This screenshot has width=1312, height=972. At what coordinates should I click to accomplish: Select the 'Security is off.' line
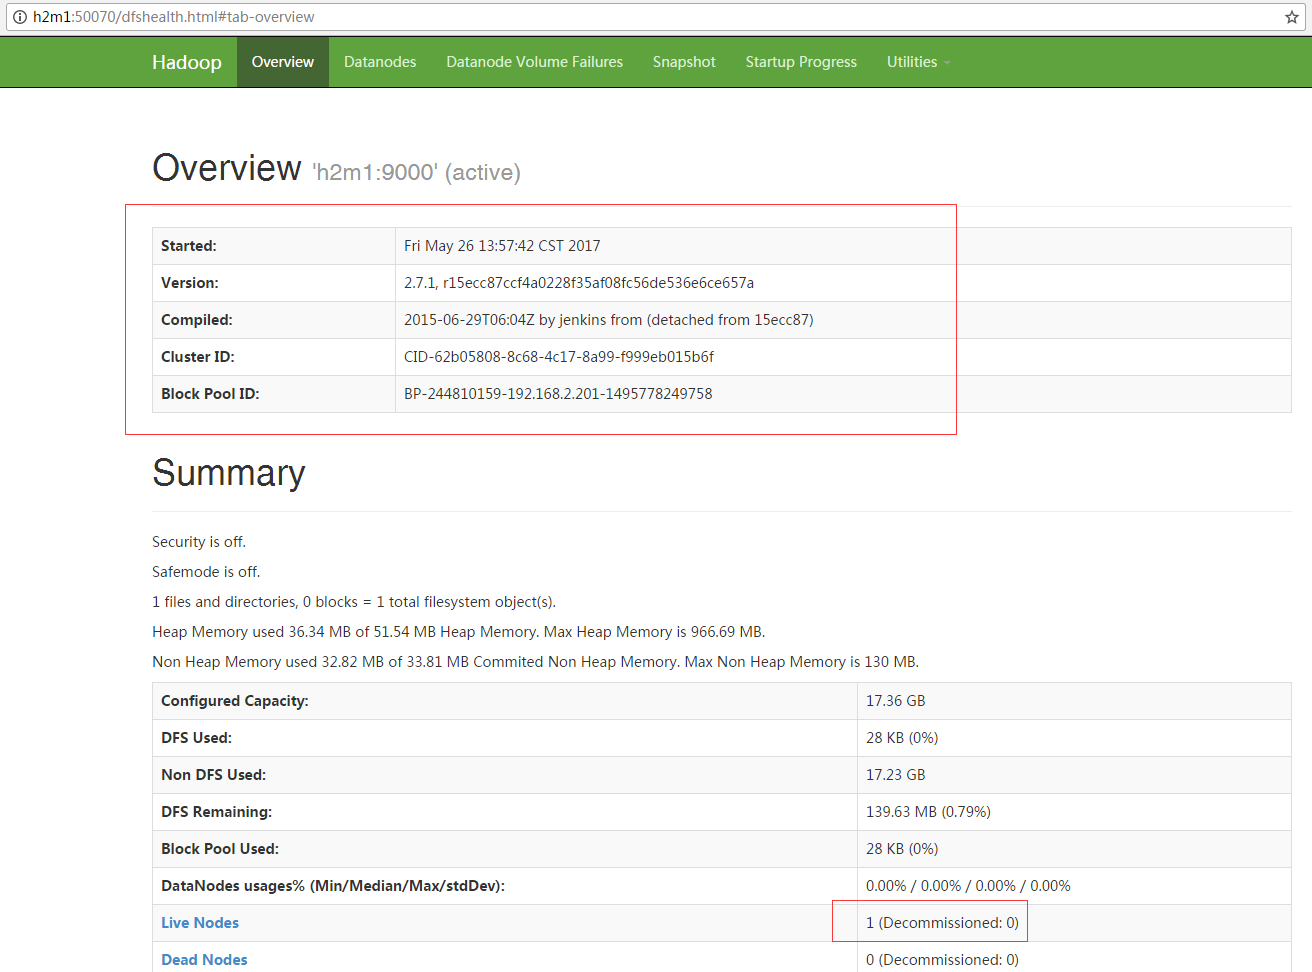coord(199,542)
